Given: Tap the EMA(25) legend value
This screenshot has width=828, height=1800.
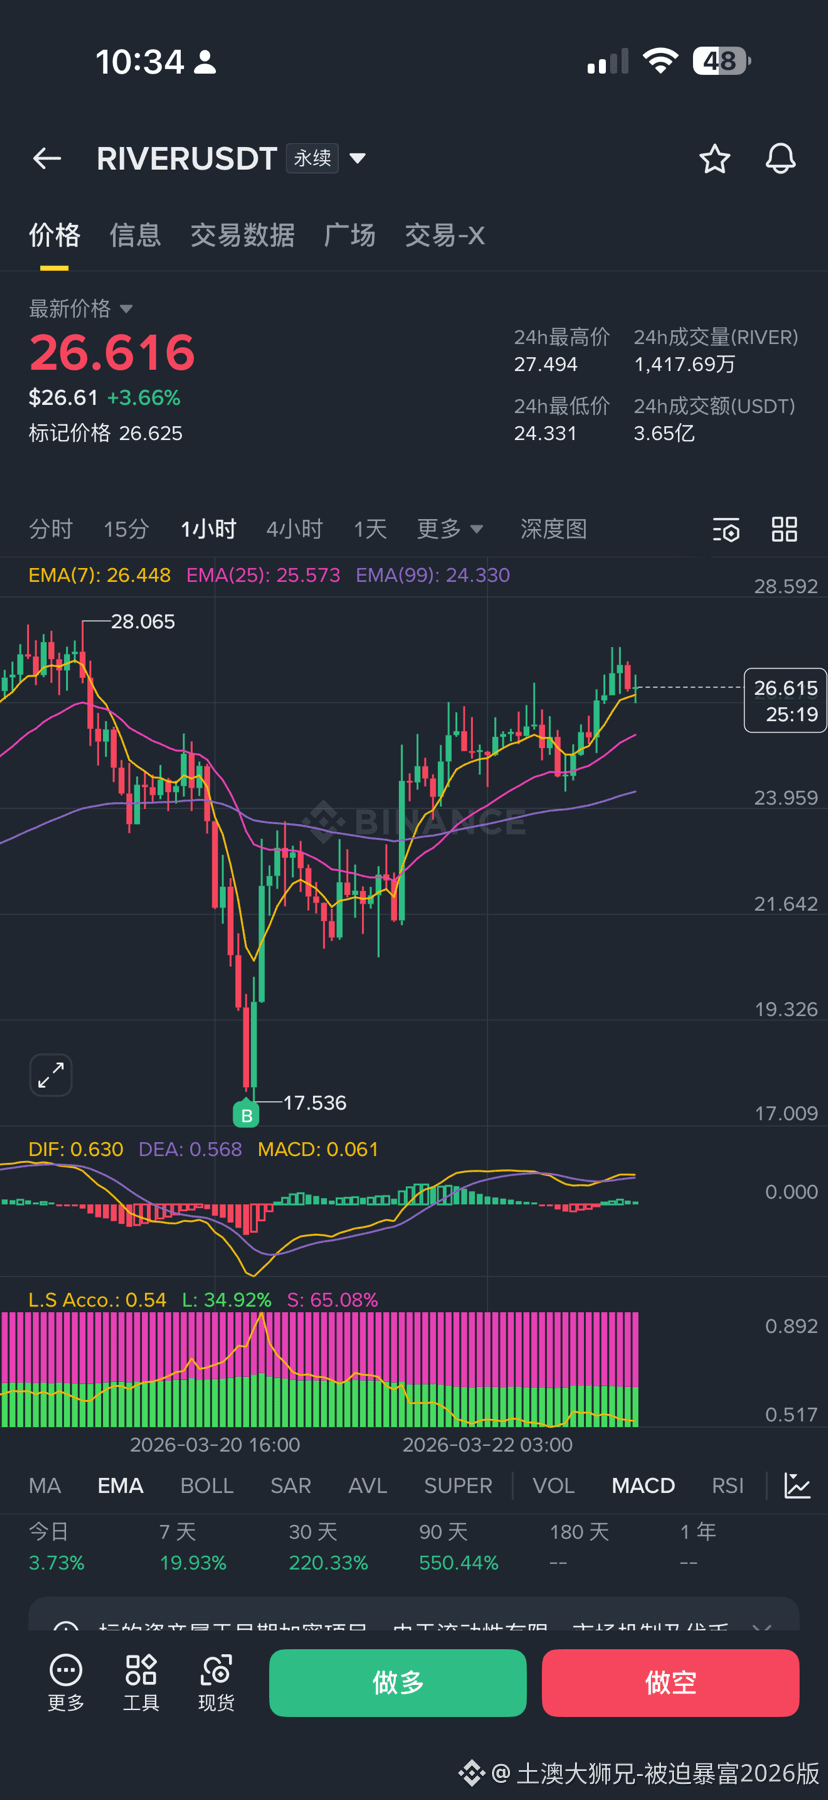Looking at the screenshot, I should coord(263,575).
